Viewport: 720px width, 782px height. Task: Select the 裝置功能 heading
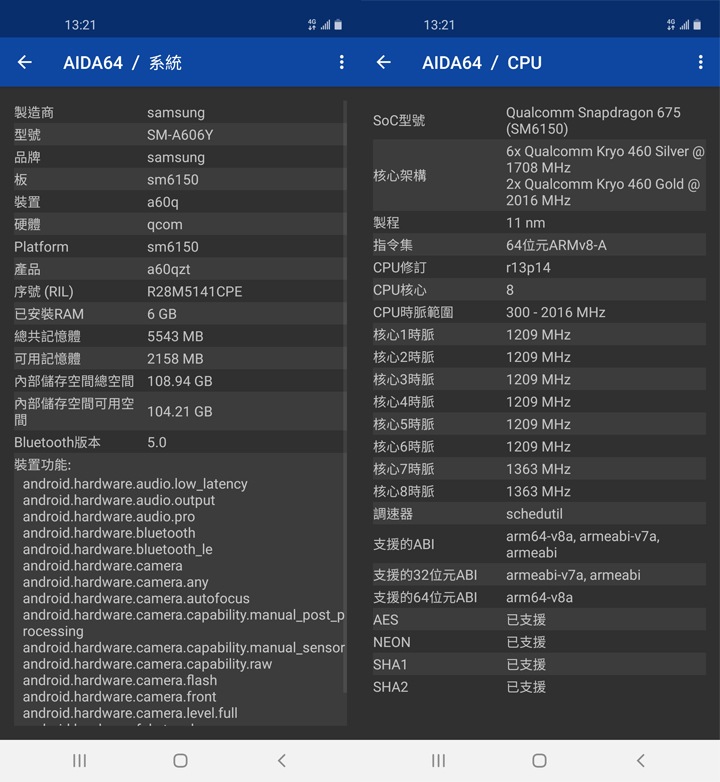(42, 465)
